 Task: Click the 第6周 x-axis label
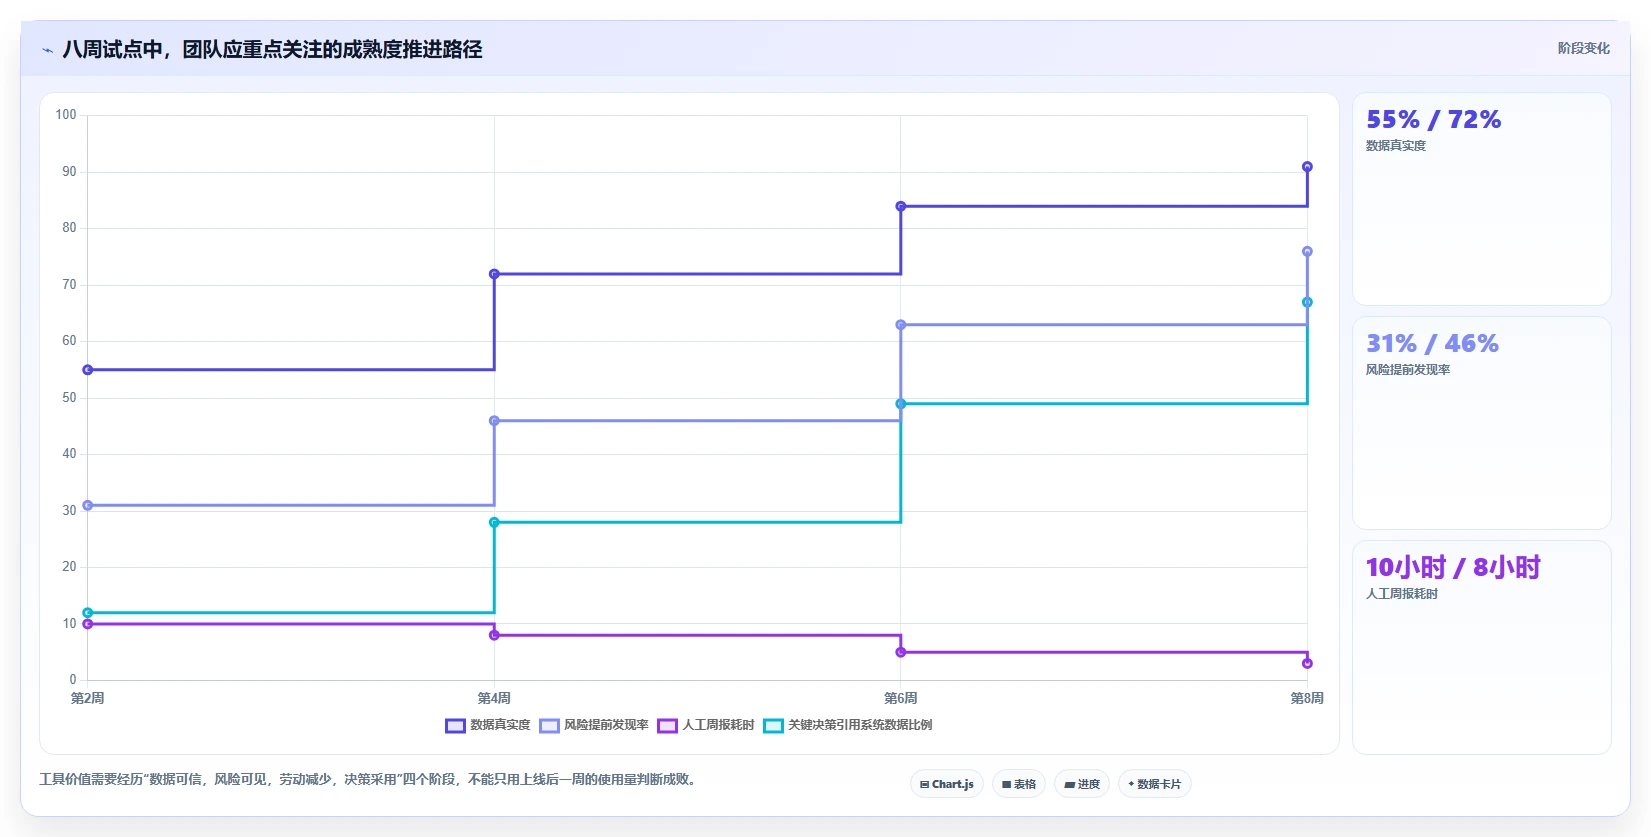pyautogui.click(x=901, y=698)
